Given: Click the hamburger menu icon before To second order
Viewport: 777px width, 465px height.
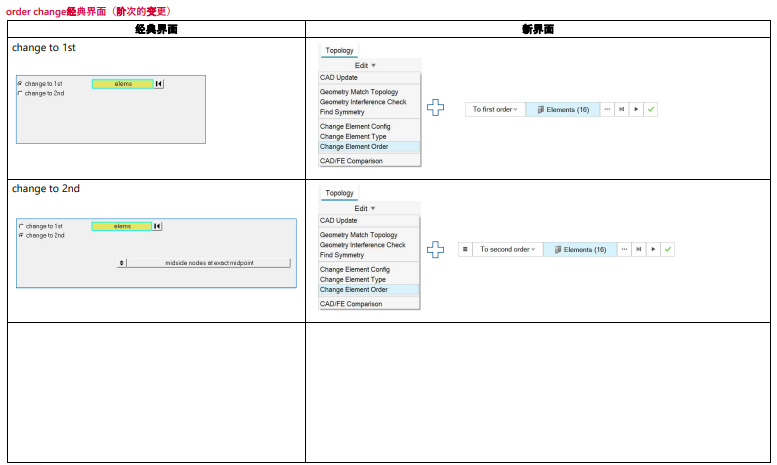Looking at the screenshot, I should tap(465, 249).
